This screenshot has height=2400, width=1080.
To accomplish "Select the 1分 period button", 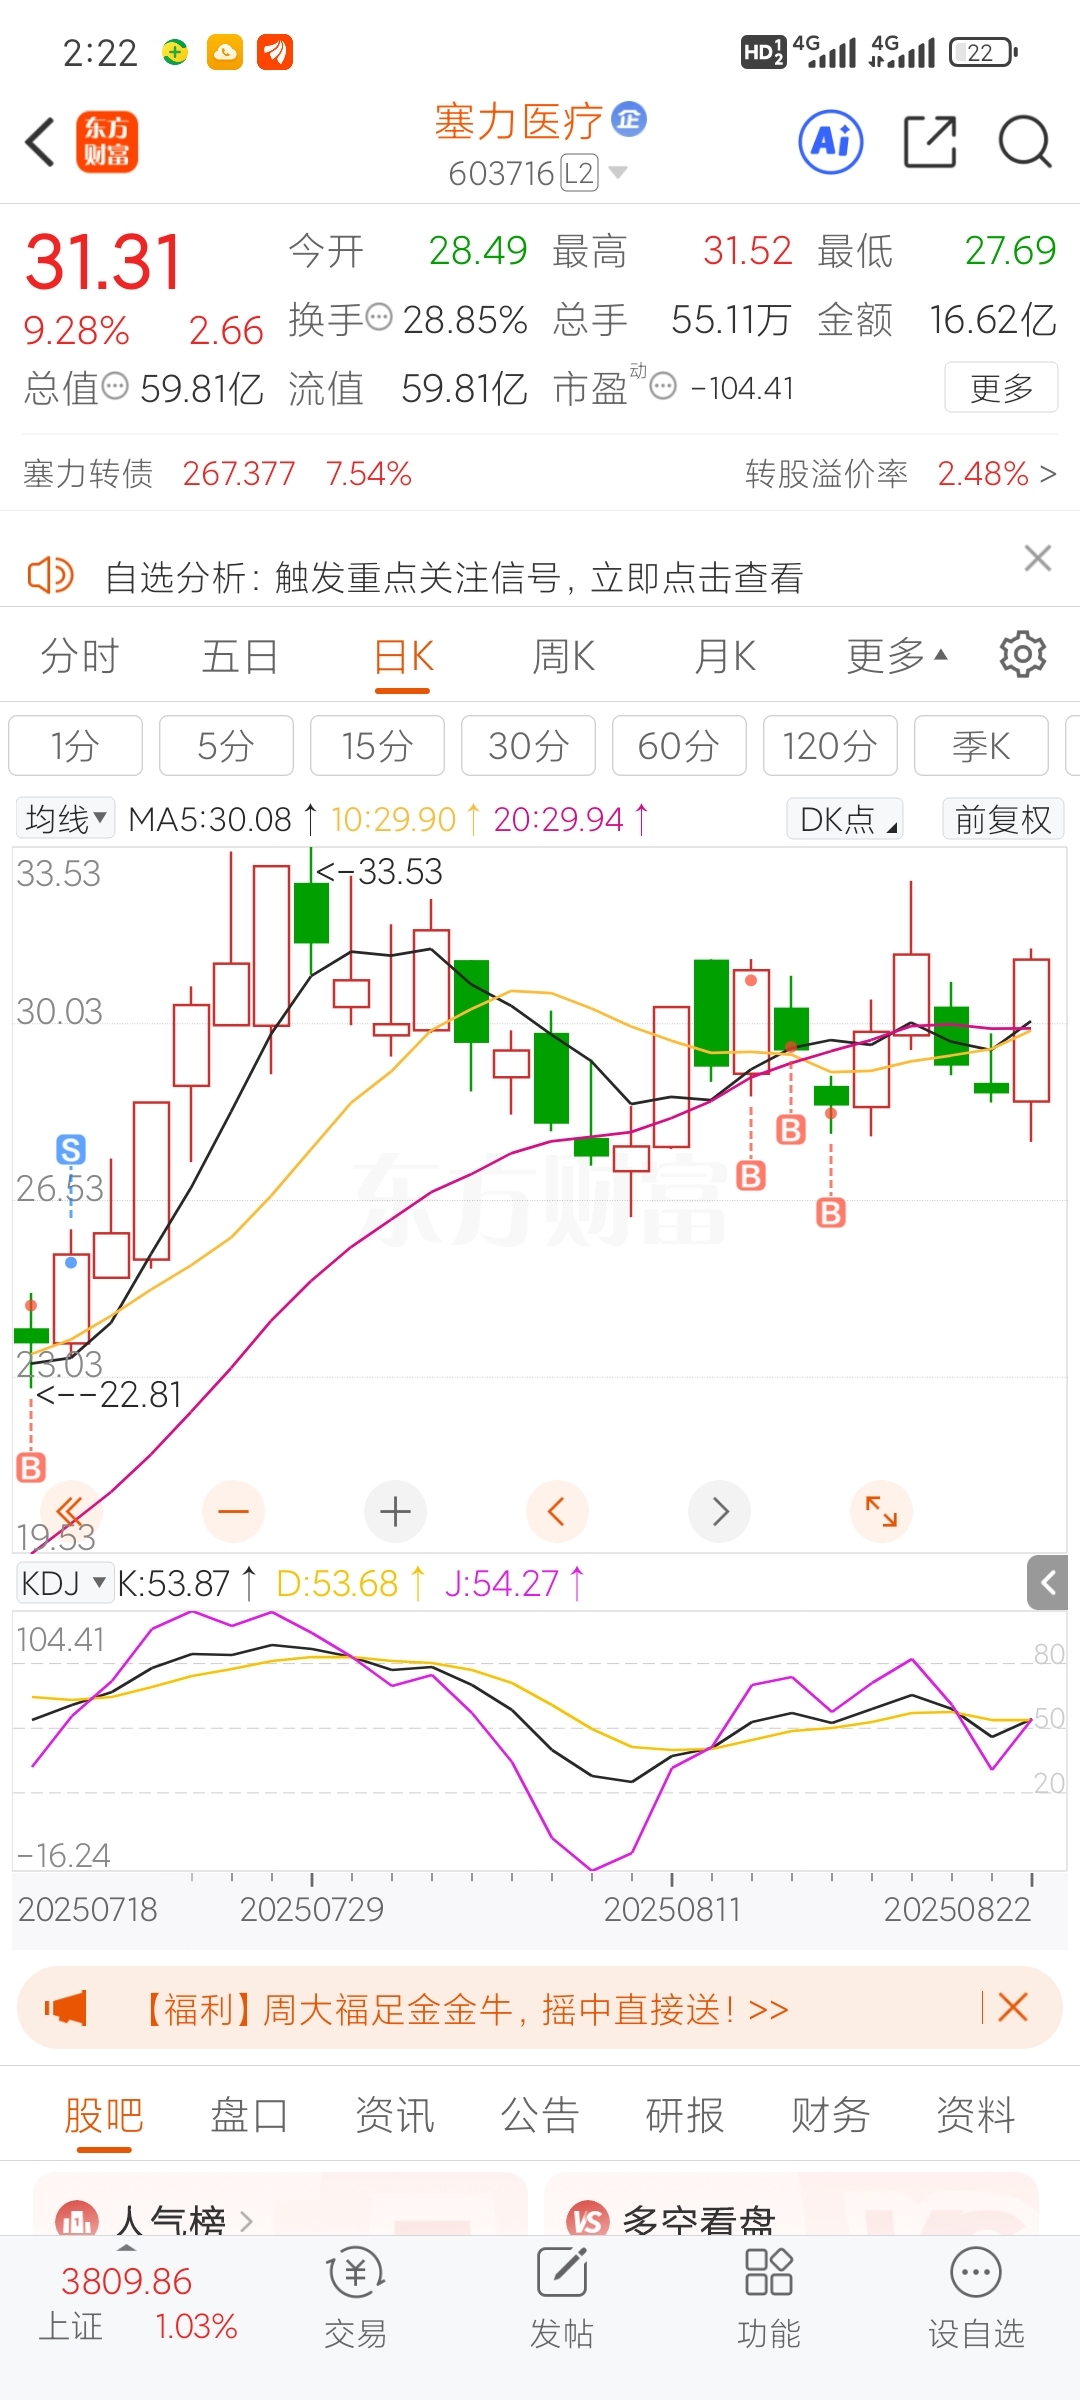I will (x=76, y=745).
